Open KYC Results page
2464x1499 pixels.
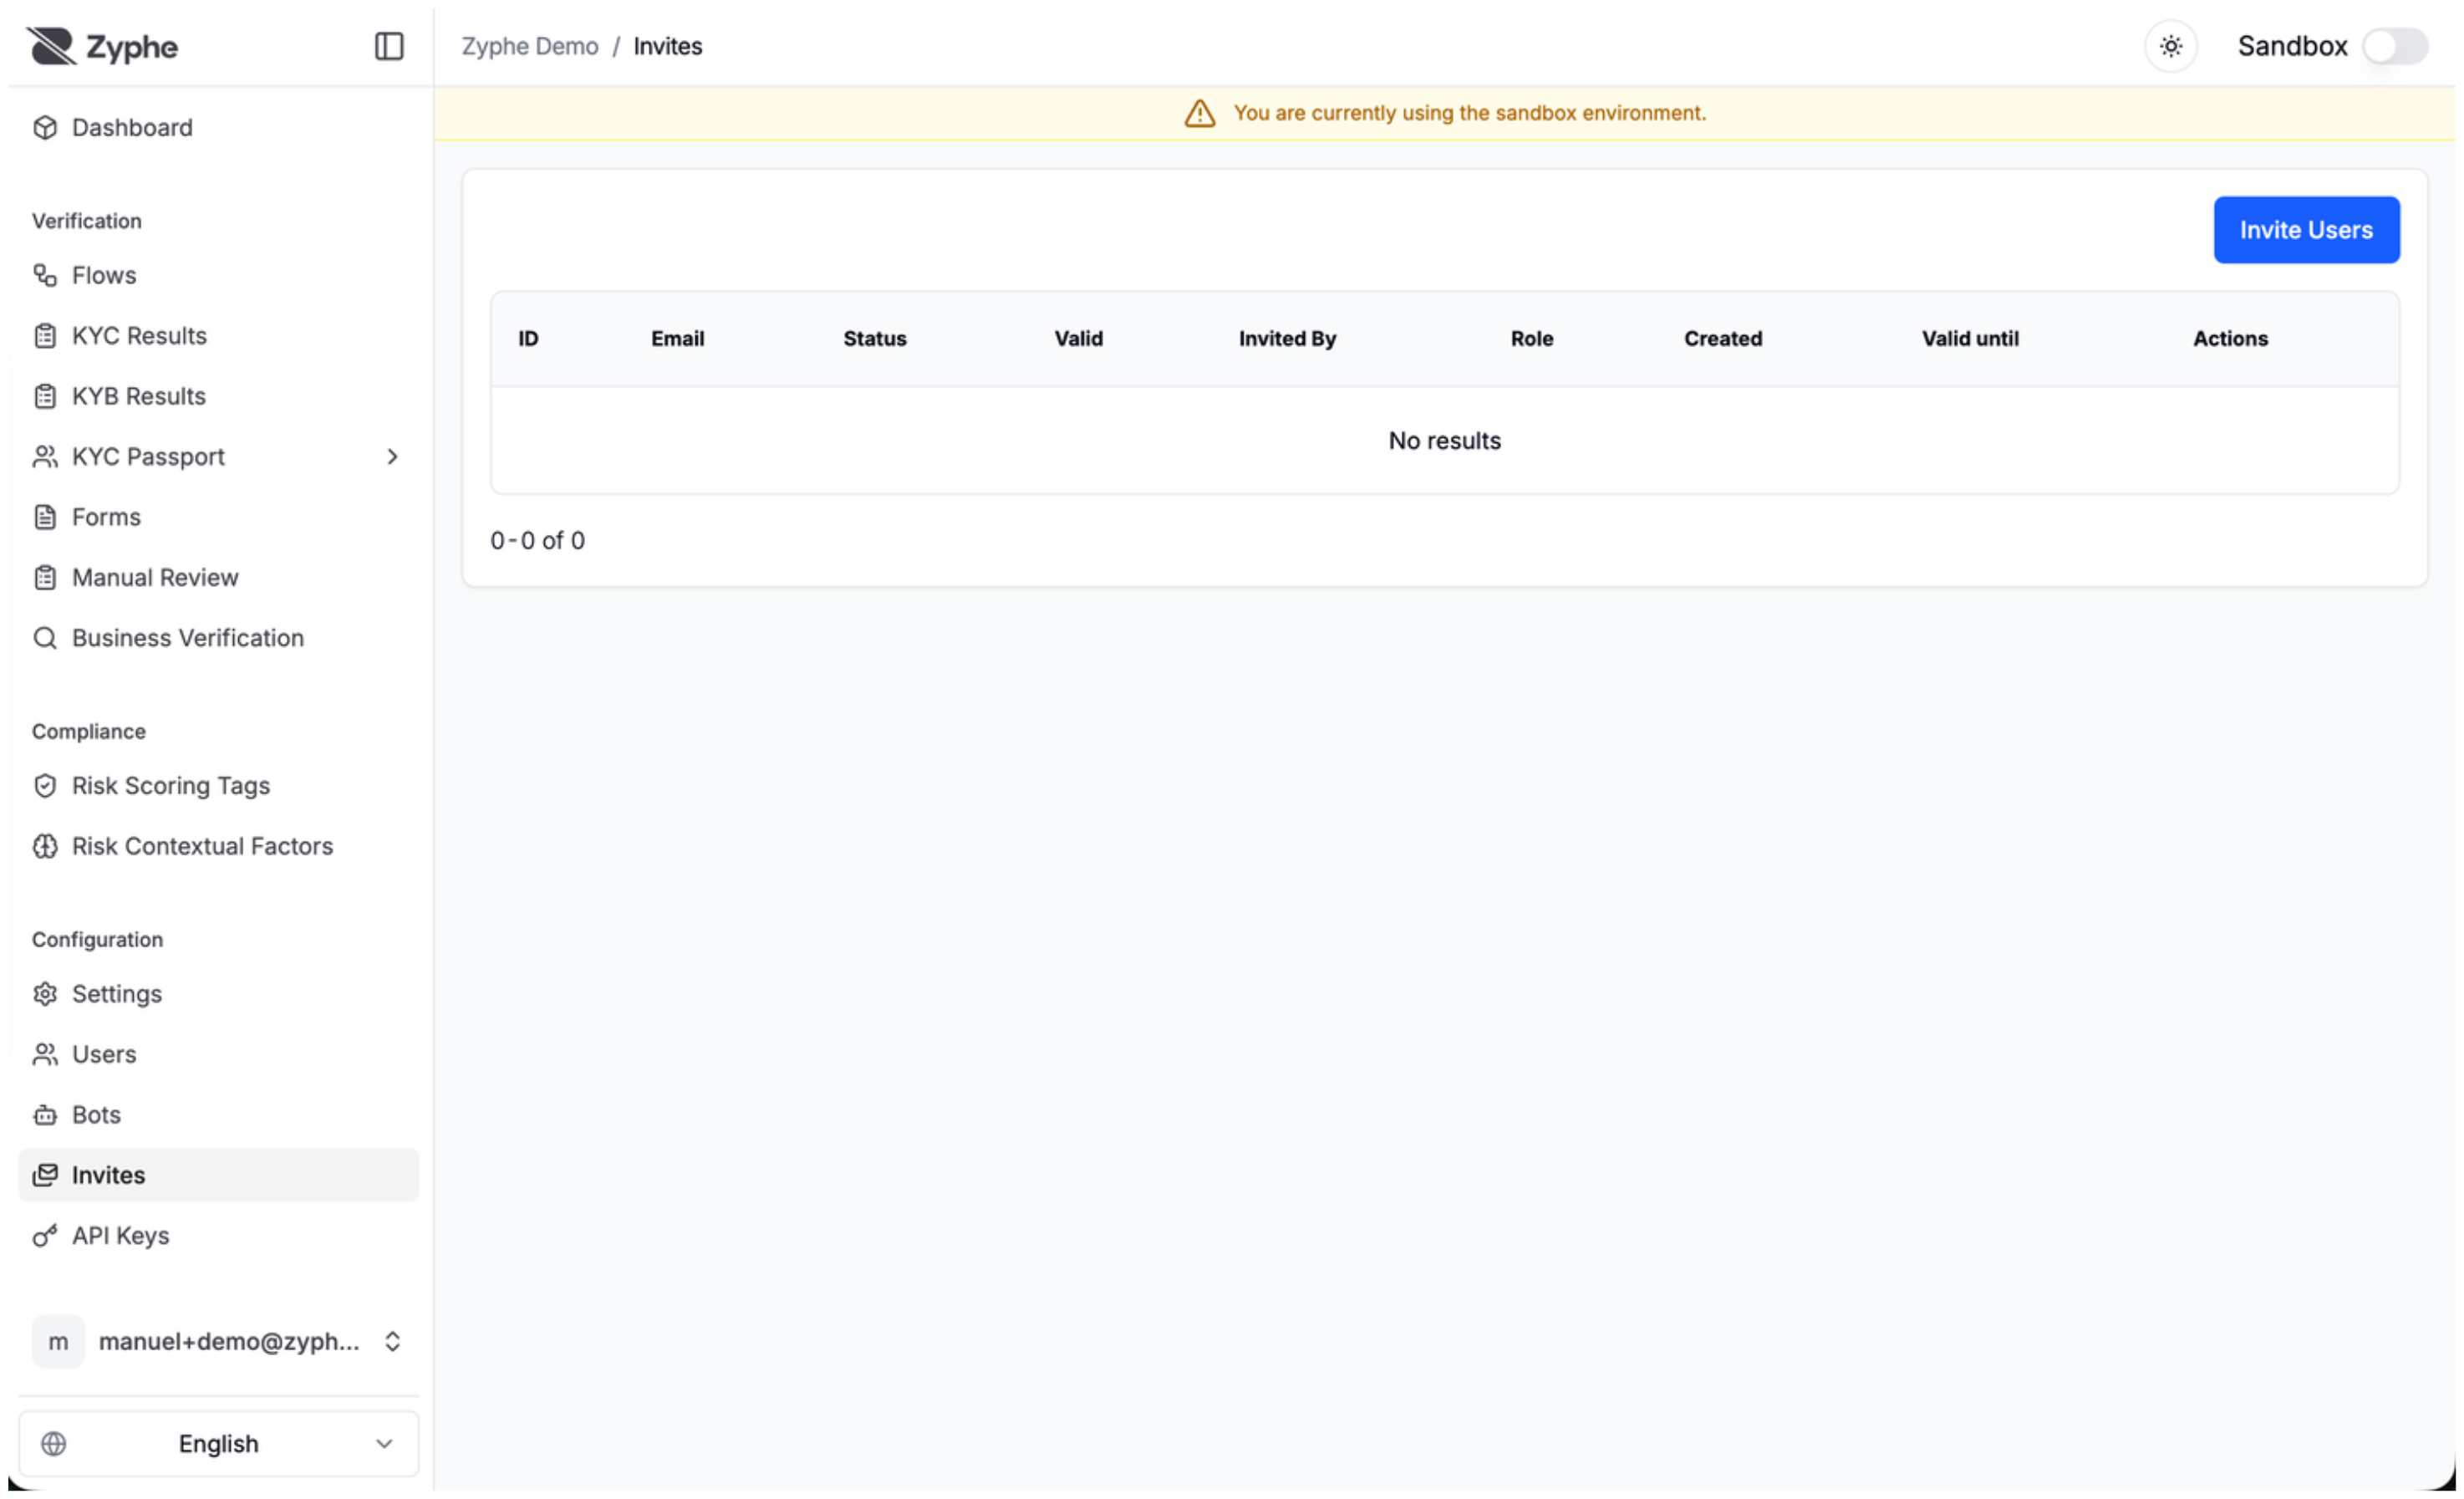(x=219, y=336)
